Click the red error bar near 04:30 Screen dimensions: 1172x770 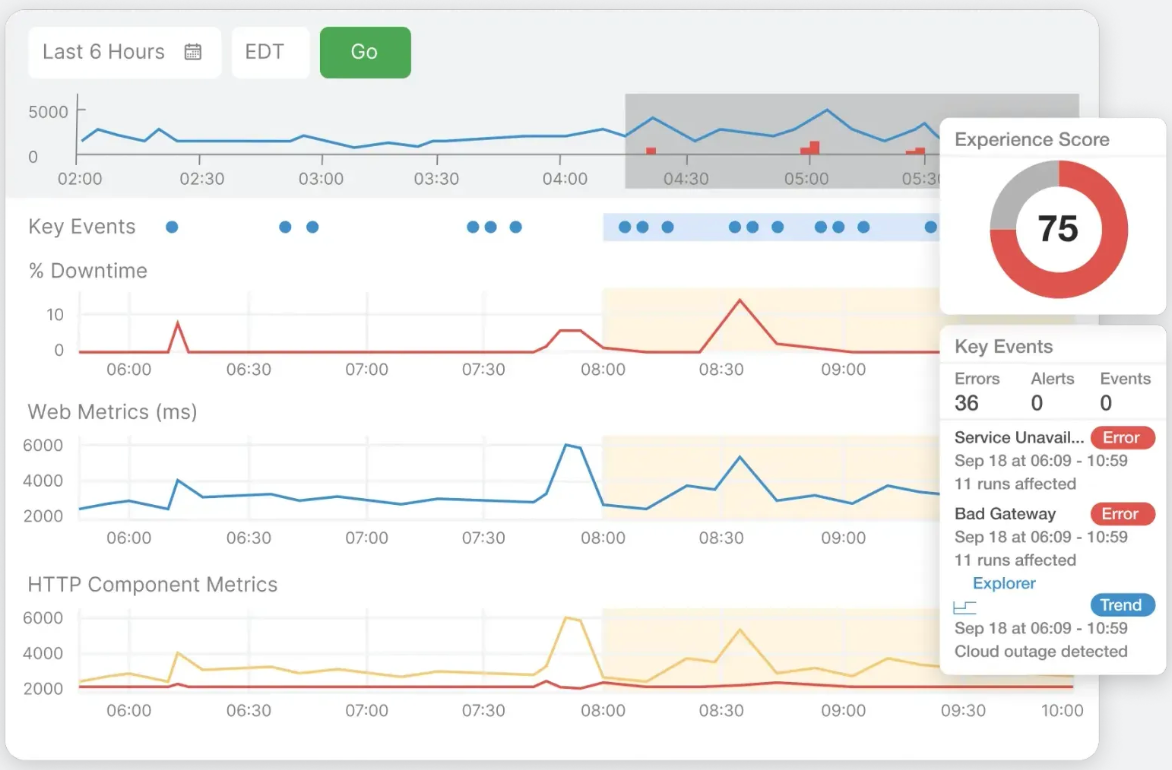(651, 151)
